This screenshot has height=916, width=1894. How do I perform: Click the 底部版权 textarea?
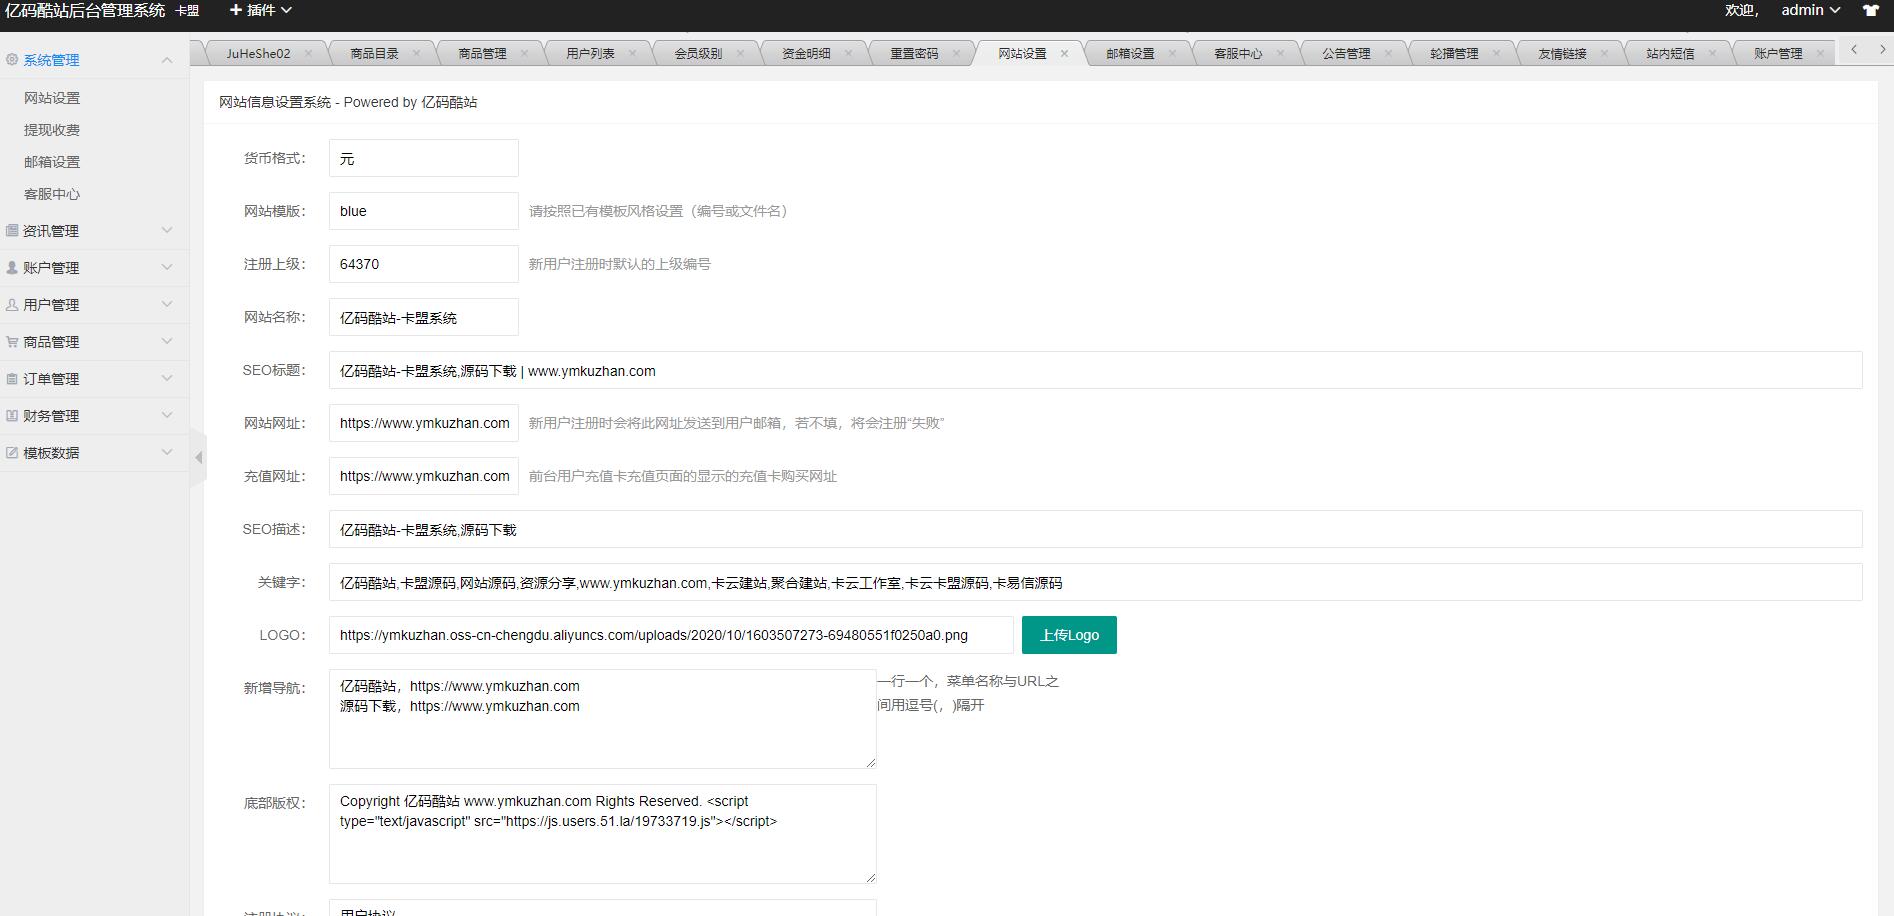click(x=603, y=834)
